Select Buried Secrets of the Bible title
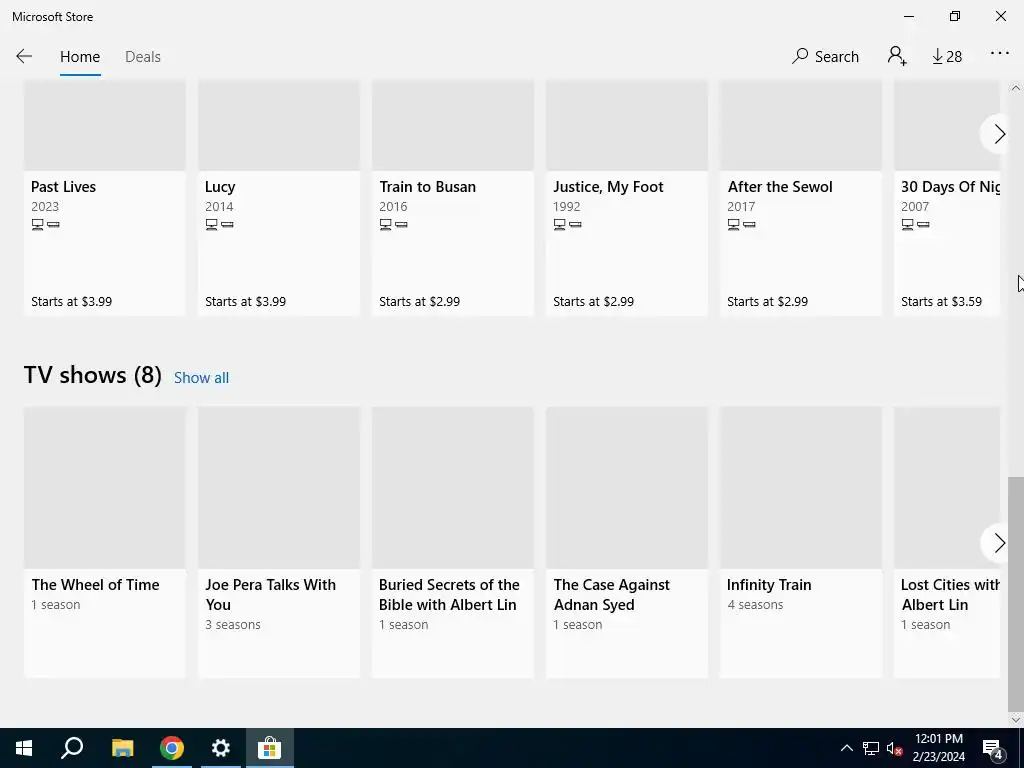This screenshot has width=1024, height=768. [449, 594]
